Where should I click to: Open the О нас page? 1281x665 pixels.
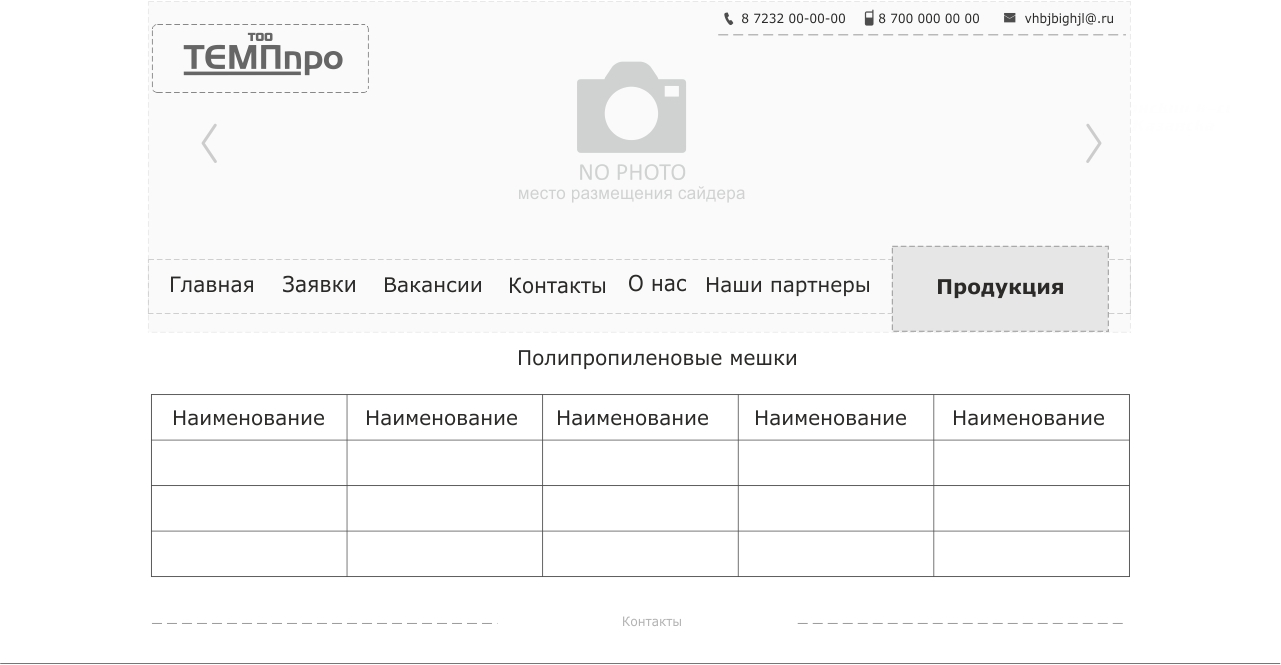(x=657, y=284)
